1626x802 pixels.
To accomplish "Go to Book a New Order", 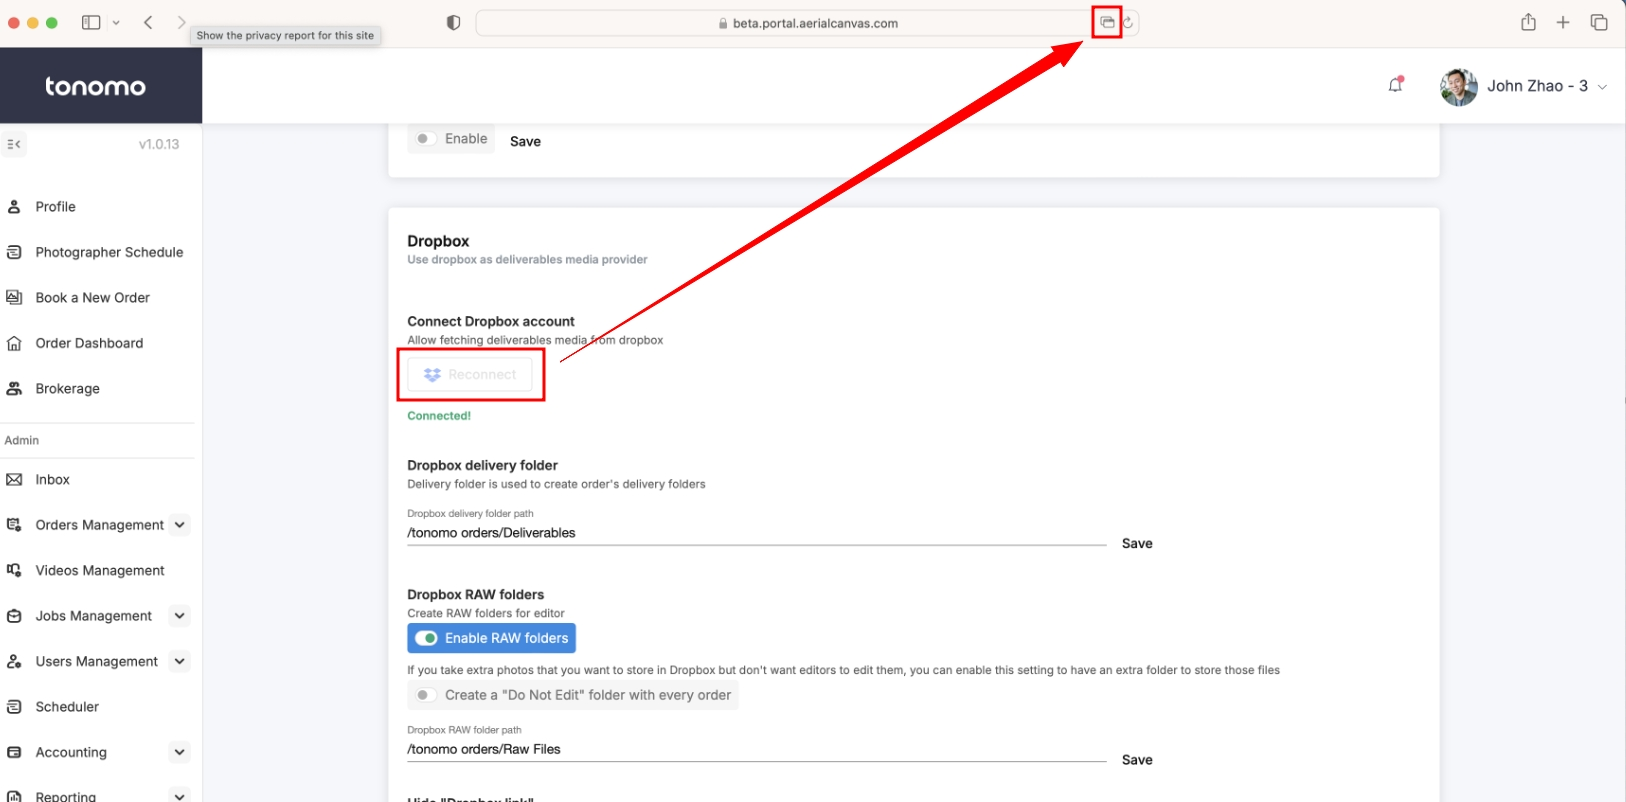I will (x=92, y=298).
